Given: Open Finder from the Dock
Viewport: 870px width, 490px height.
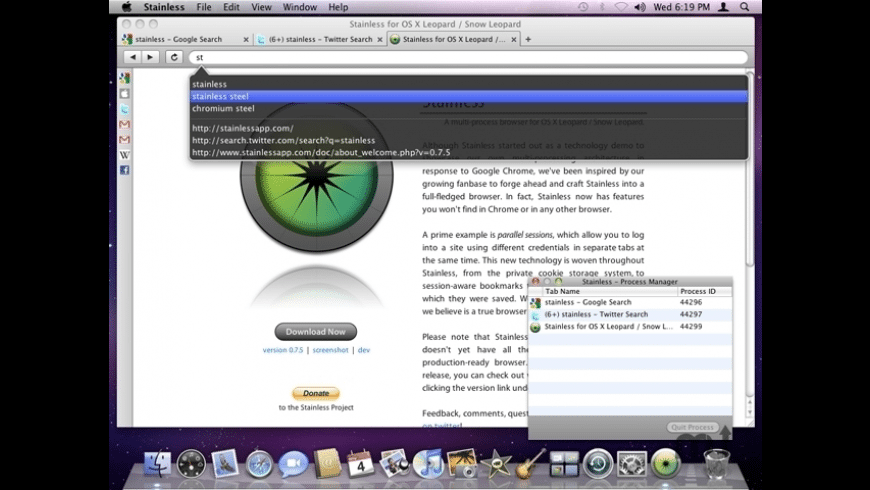Looking at the screenshot, I should point(158,463).
